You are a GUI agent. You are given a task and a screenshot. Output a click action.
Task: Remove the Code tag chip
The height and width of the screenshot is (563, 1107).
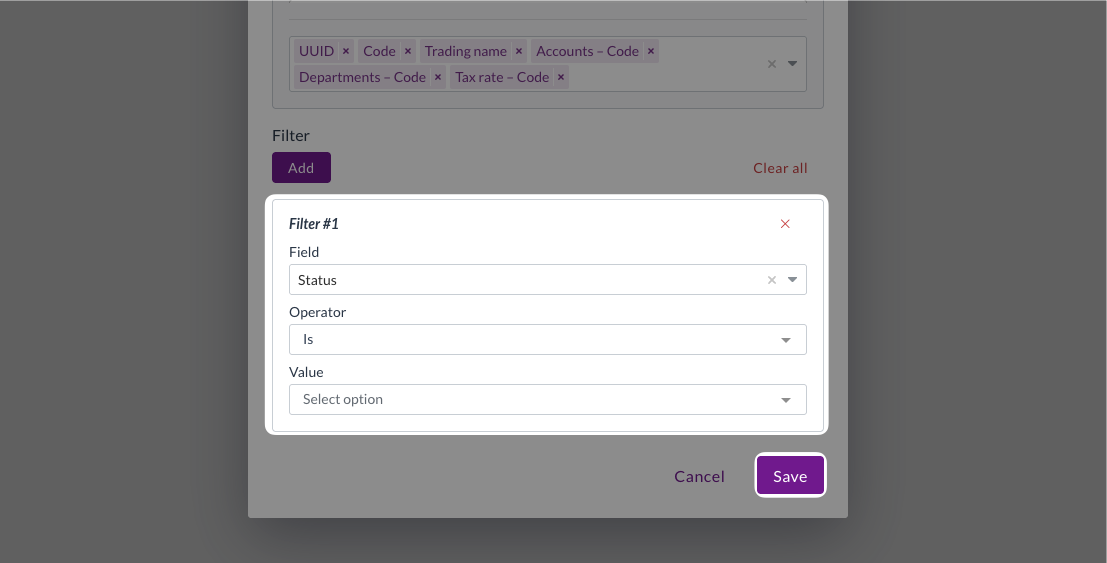(x=408, y=51)
